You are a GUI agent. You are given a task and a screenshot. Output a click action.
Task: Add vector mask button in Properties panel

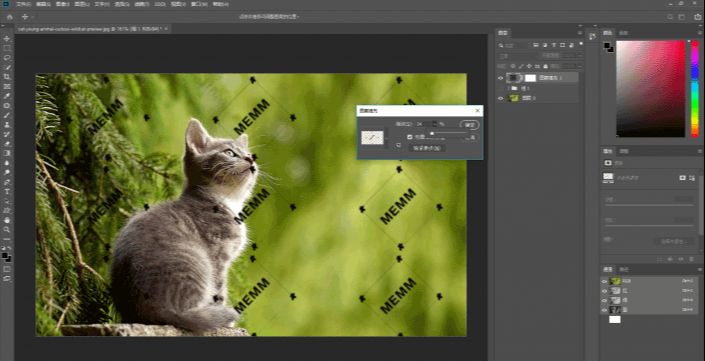[691, 178]
